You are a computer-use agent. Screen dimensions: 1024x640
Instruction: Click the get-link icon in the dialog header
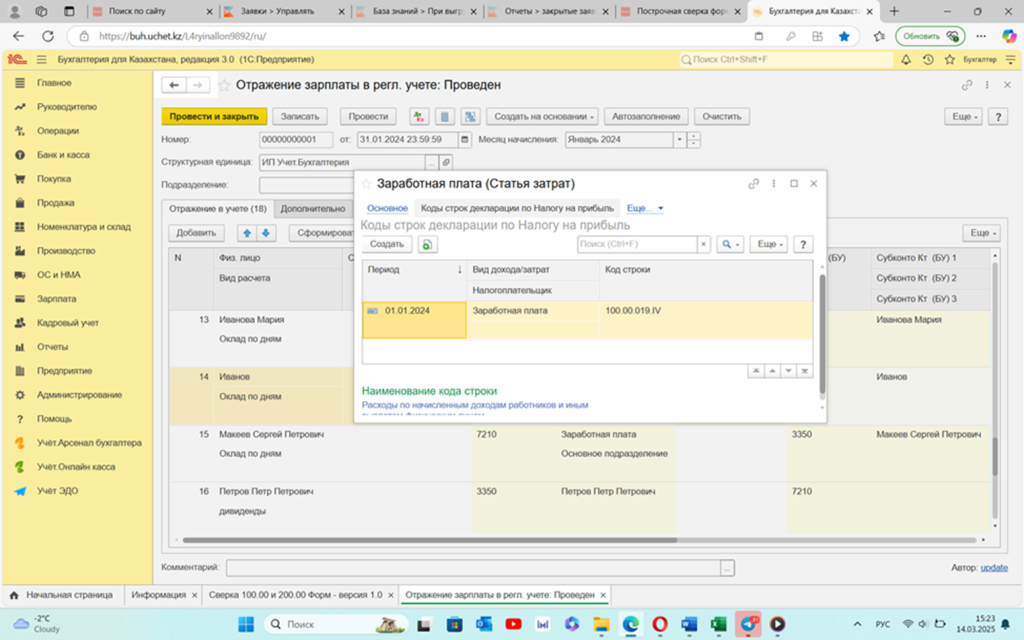coord(754,184)
